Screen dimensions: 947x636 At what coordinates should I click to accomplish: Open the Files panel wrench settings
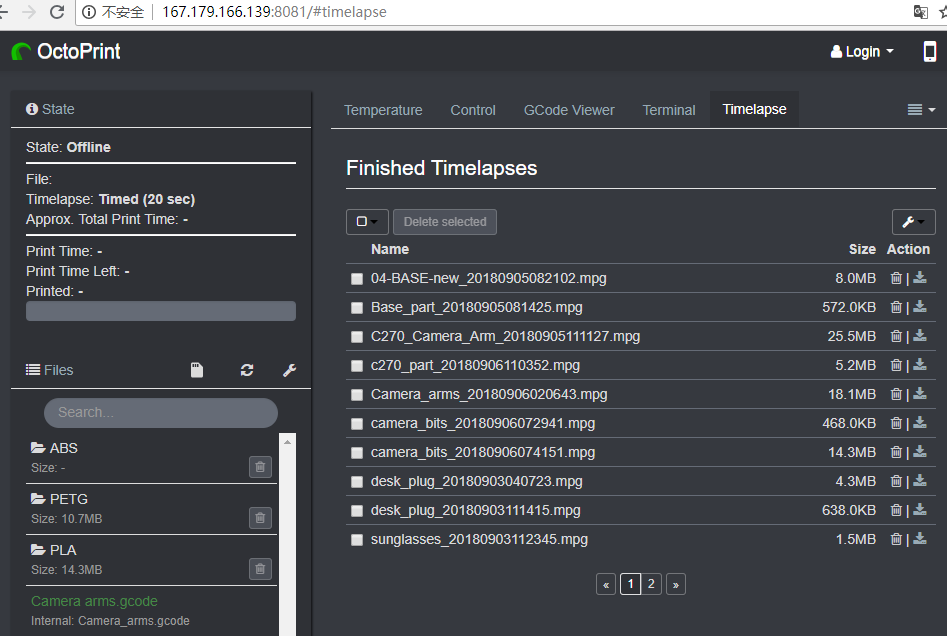289,370
